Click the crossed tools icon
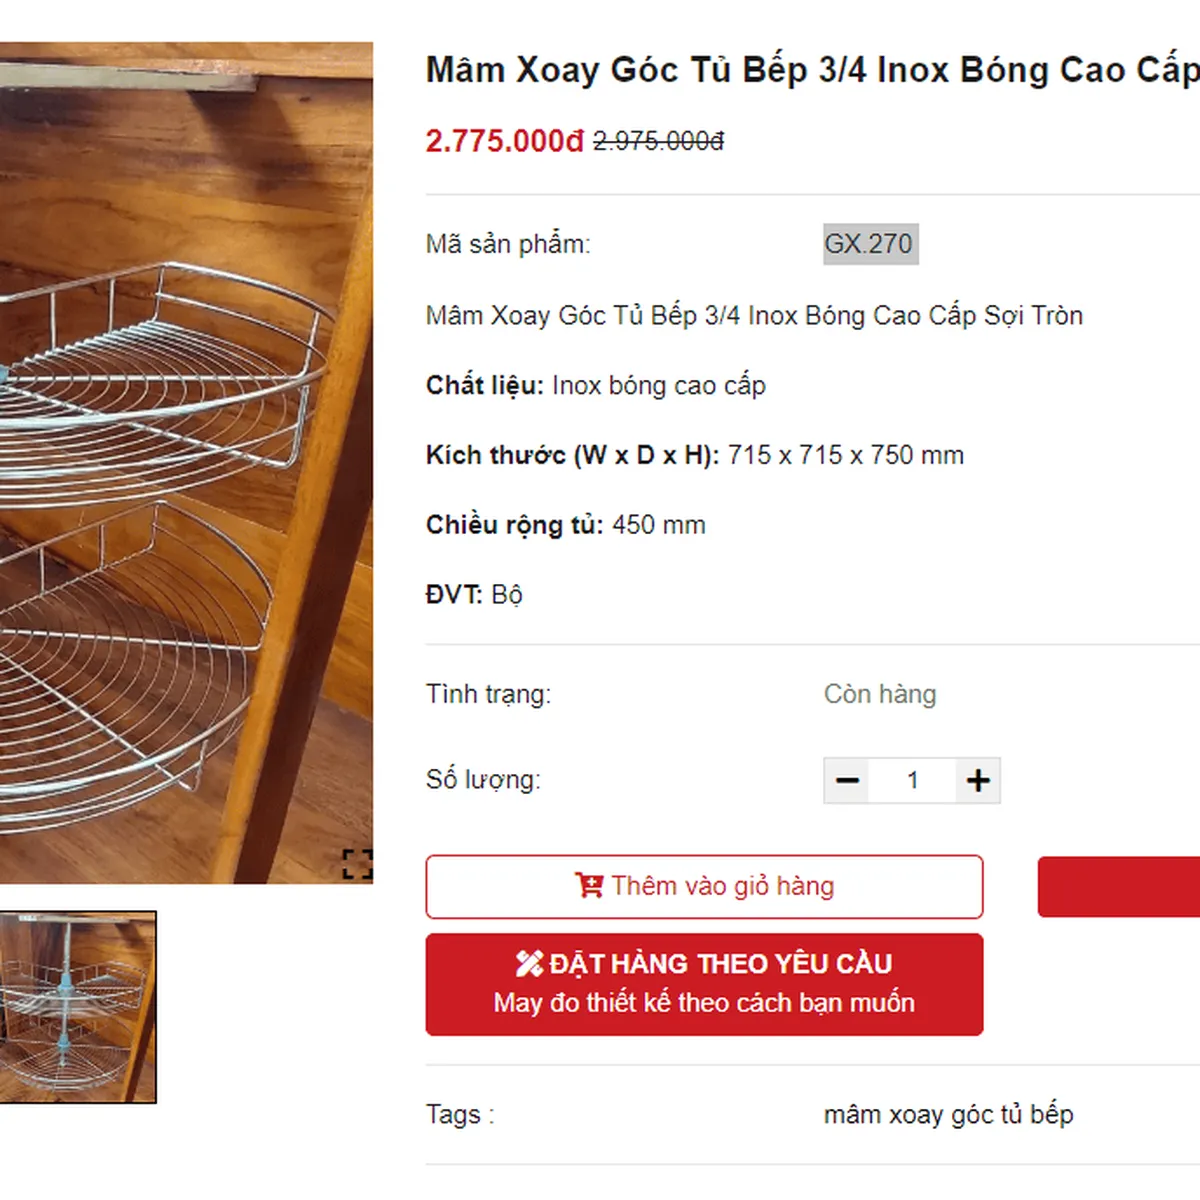1200x1200 pixels. point(529,963)
